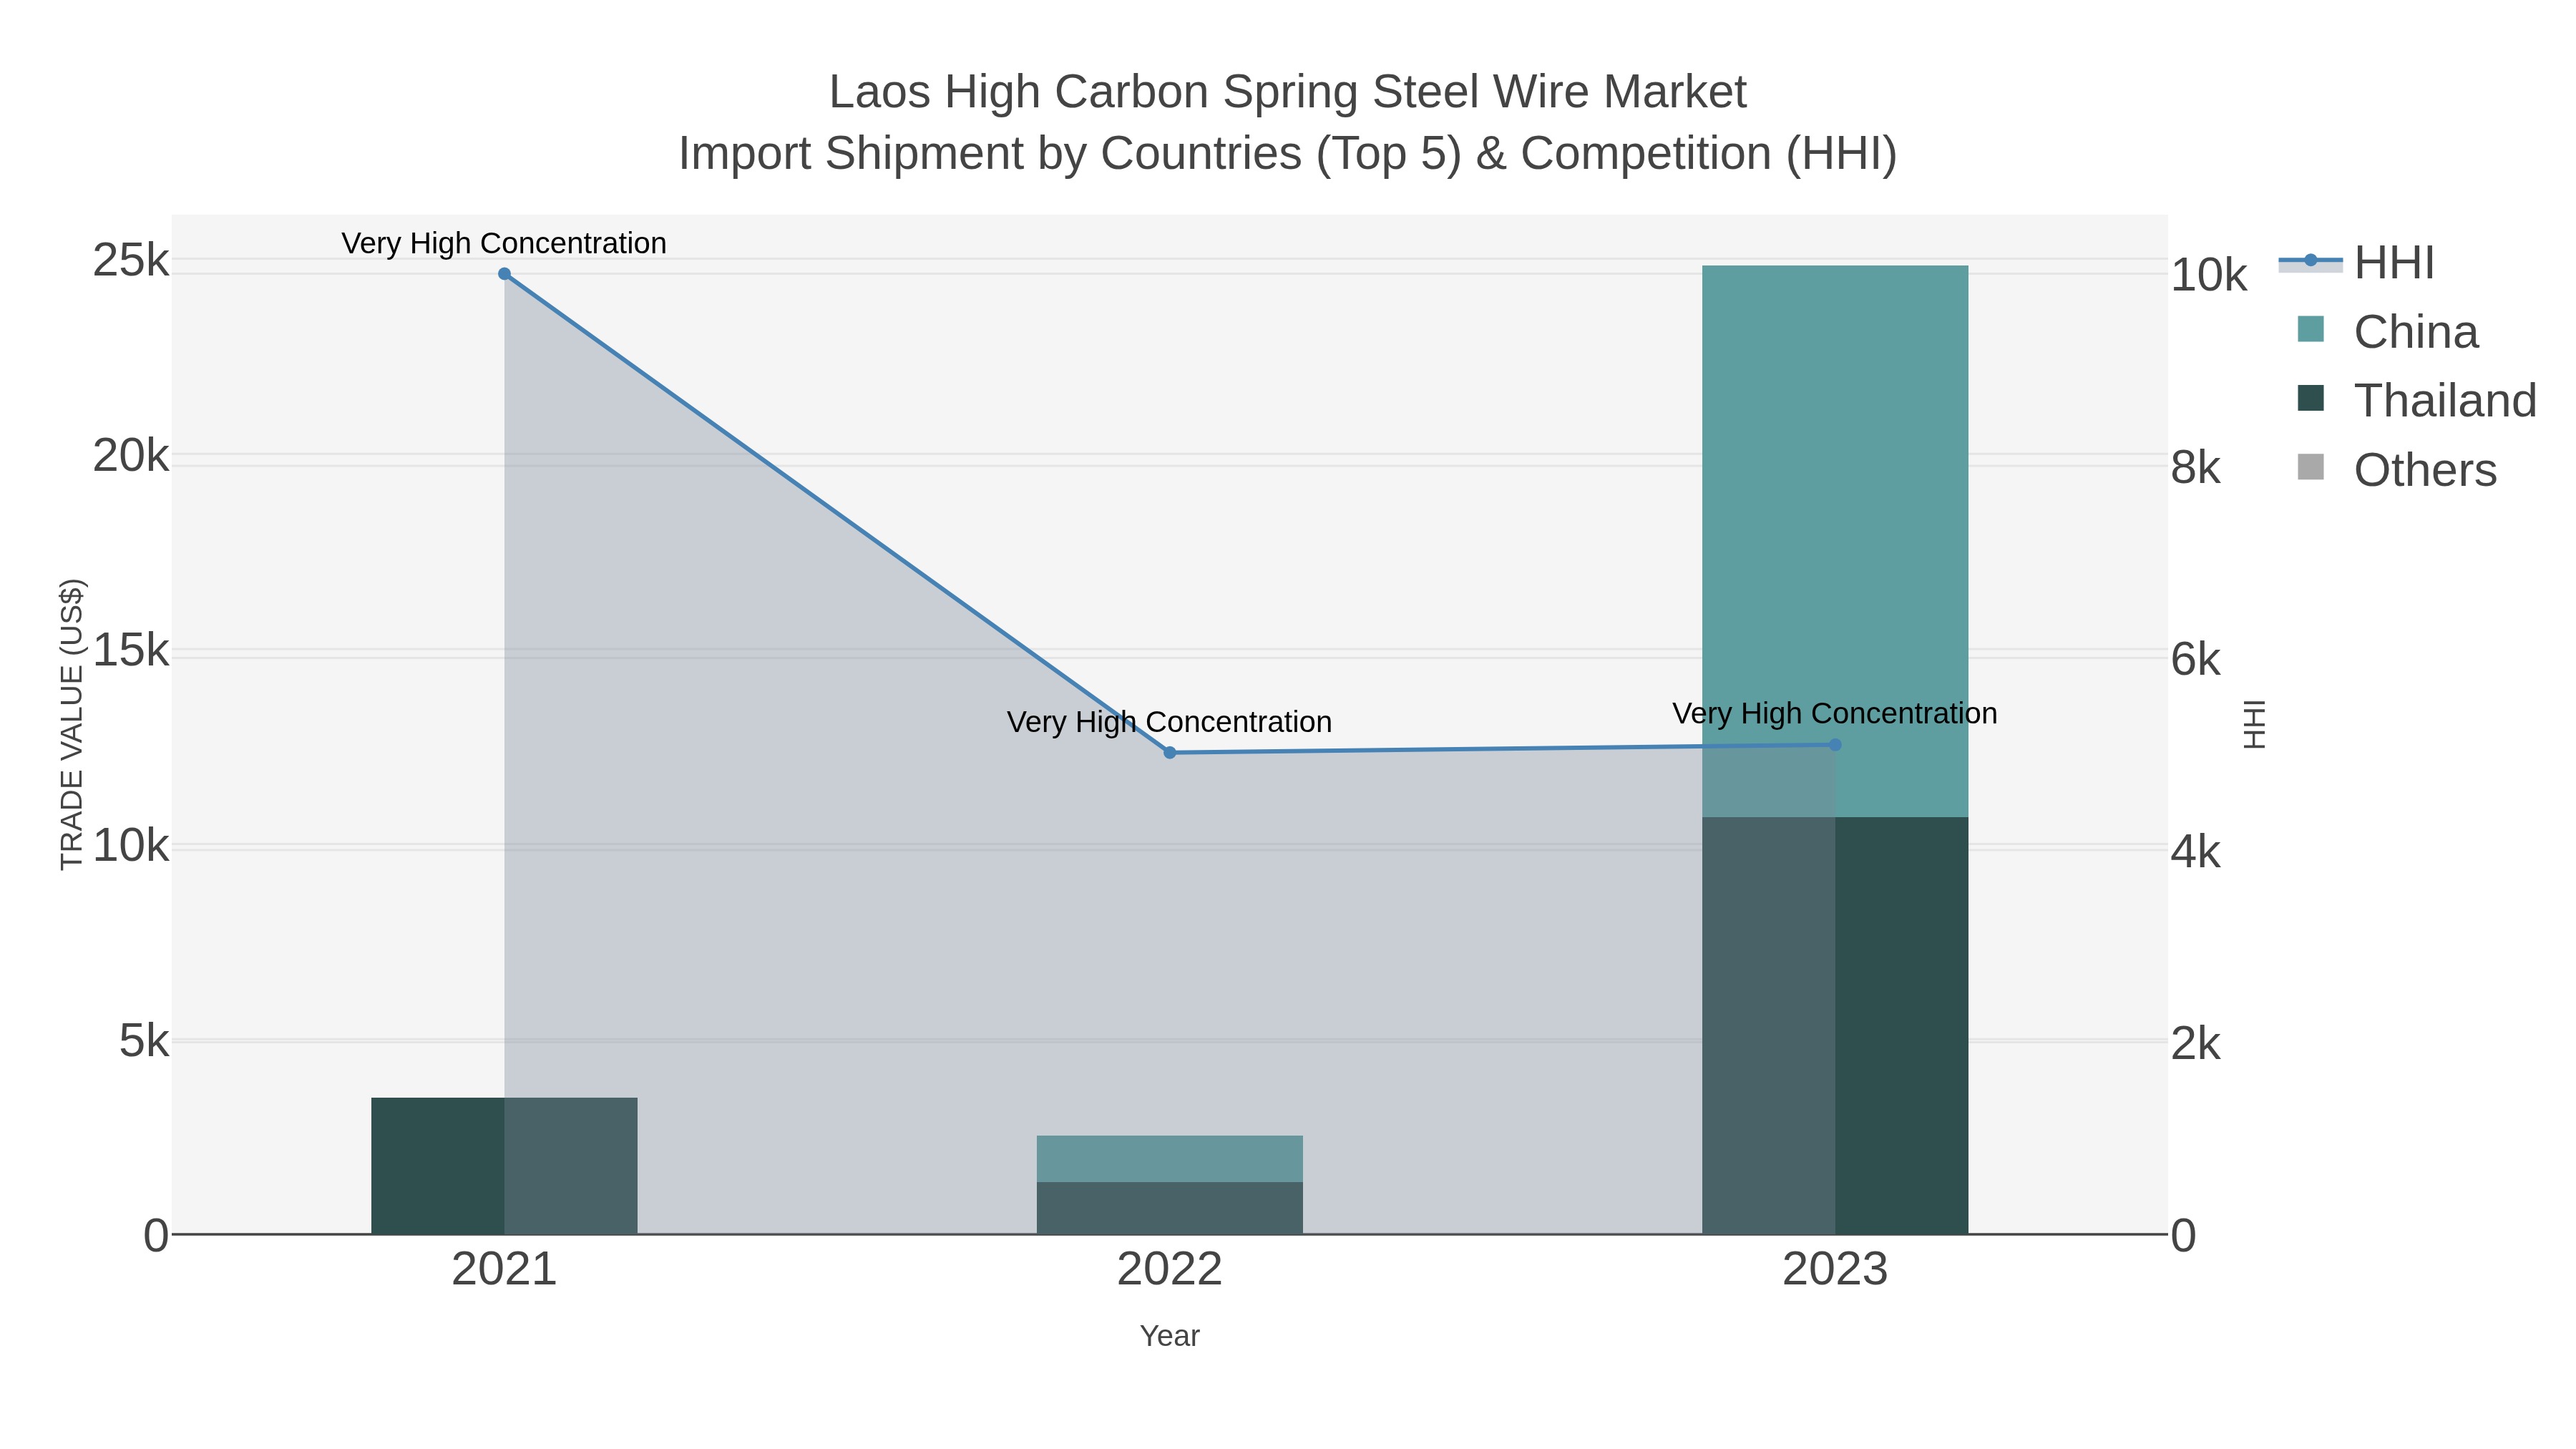Click the 8k right HHI axis tick
Viewport: 2576px width, 1449px height.
click(2195, 468)
